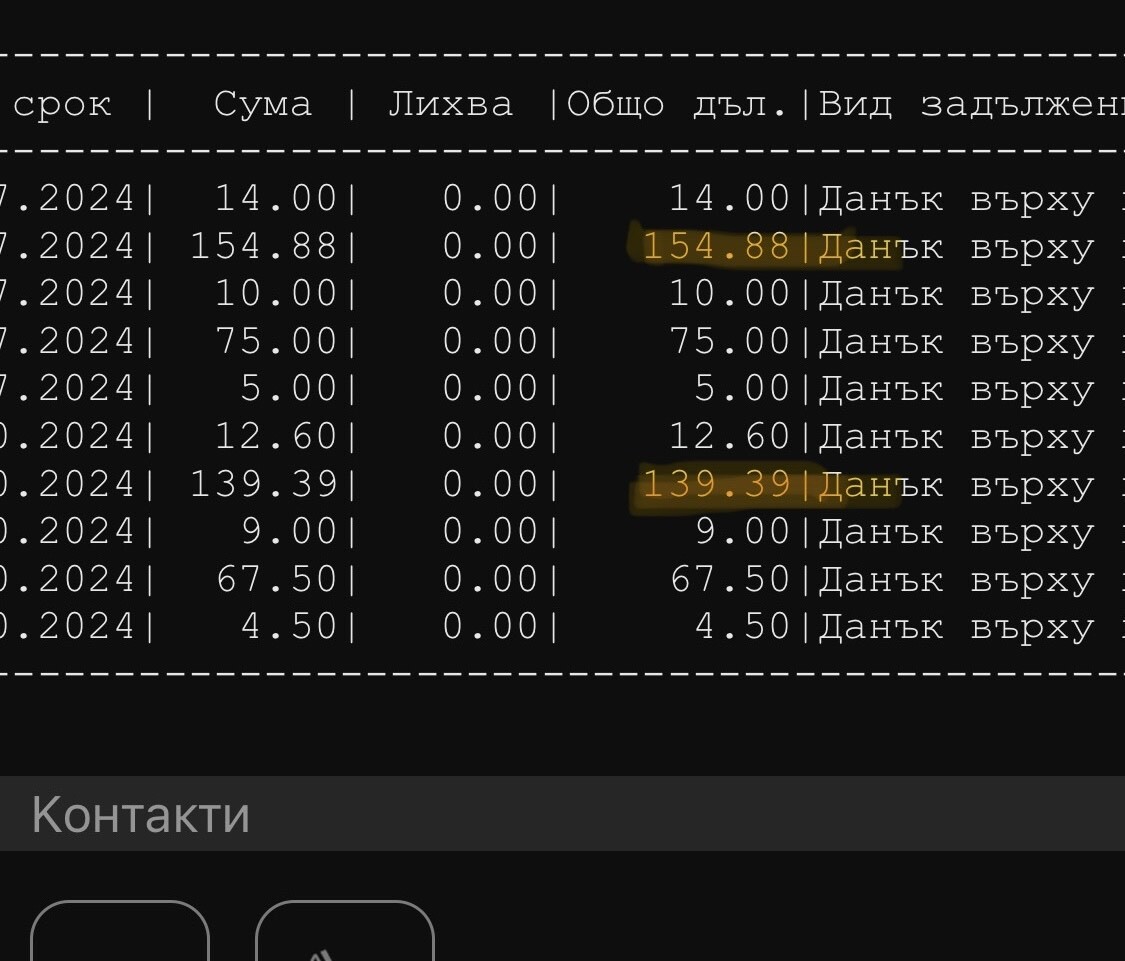The height and width of the screenshot is (961, 1125).
Task: Click the 0.00 interest in the 4.50 row
Action: [490, 626]
